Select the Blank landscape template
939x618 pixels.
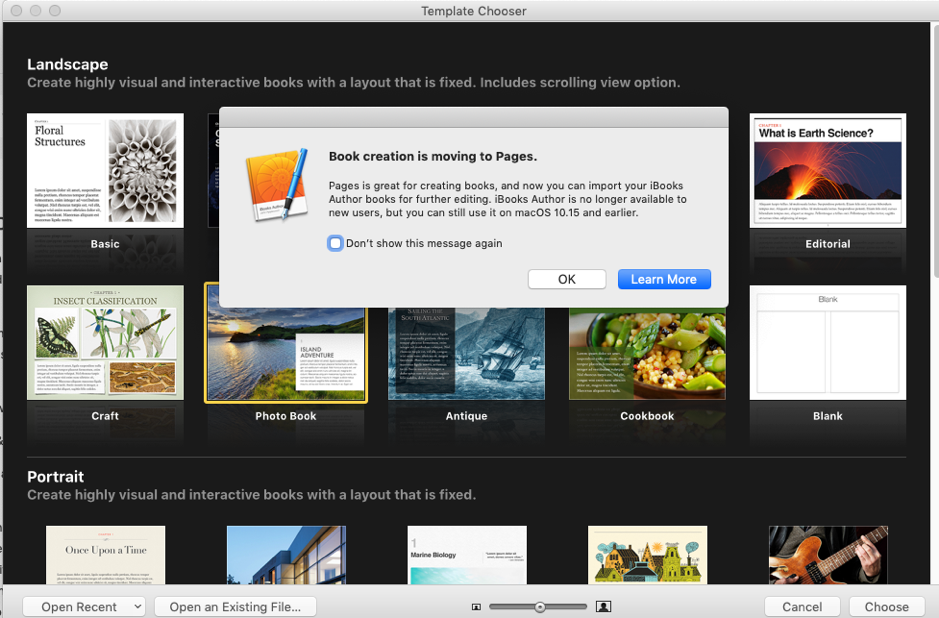point(828,343)
